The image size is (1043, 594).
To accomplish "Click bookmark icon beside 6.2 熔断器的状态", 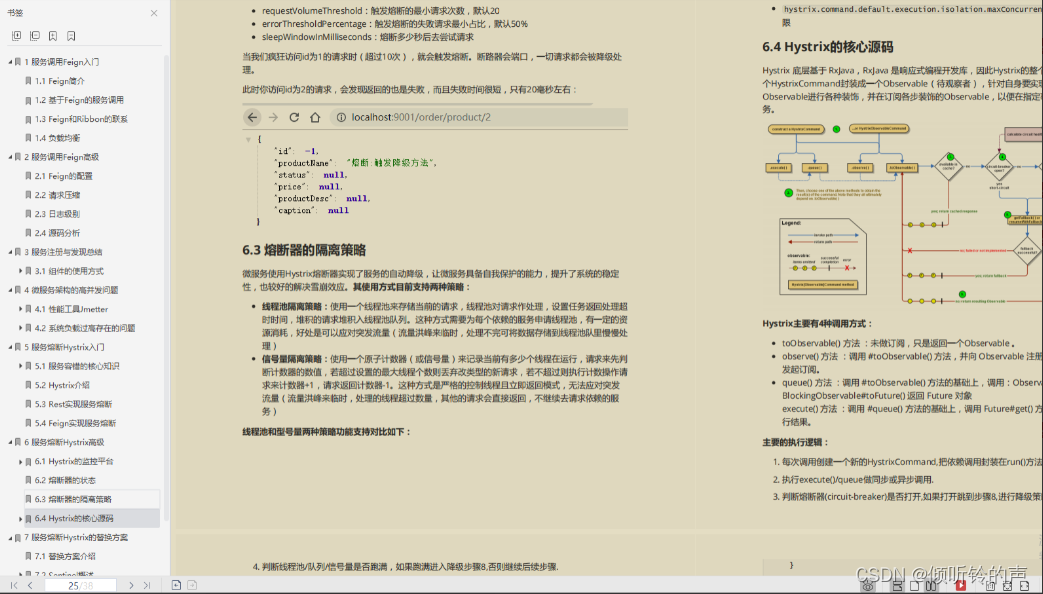I will 28,480.
